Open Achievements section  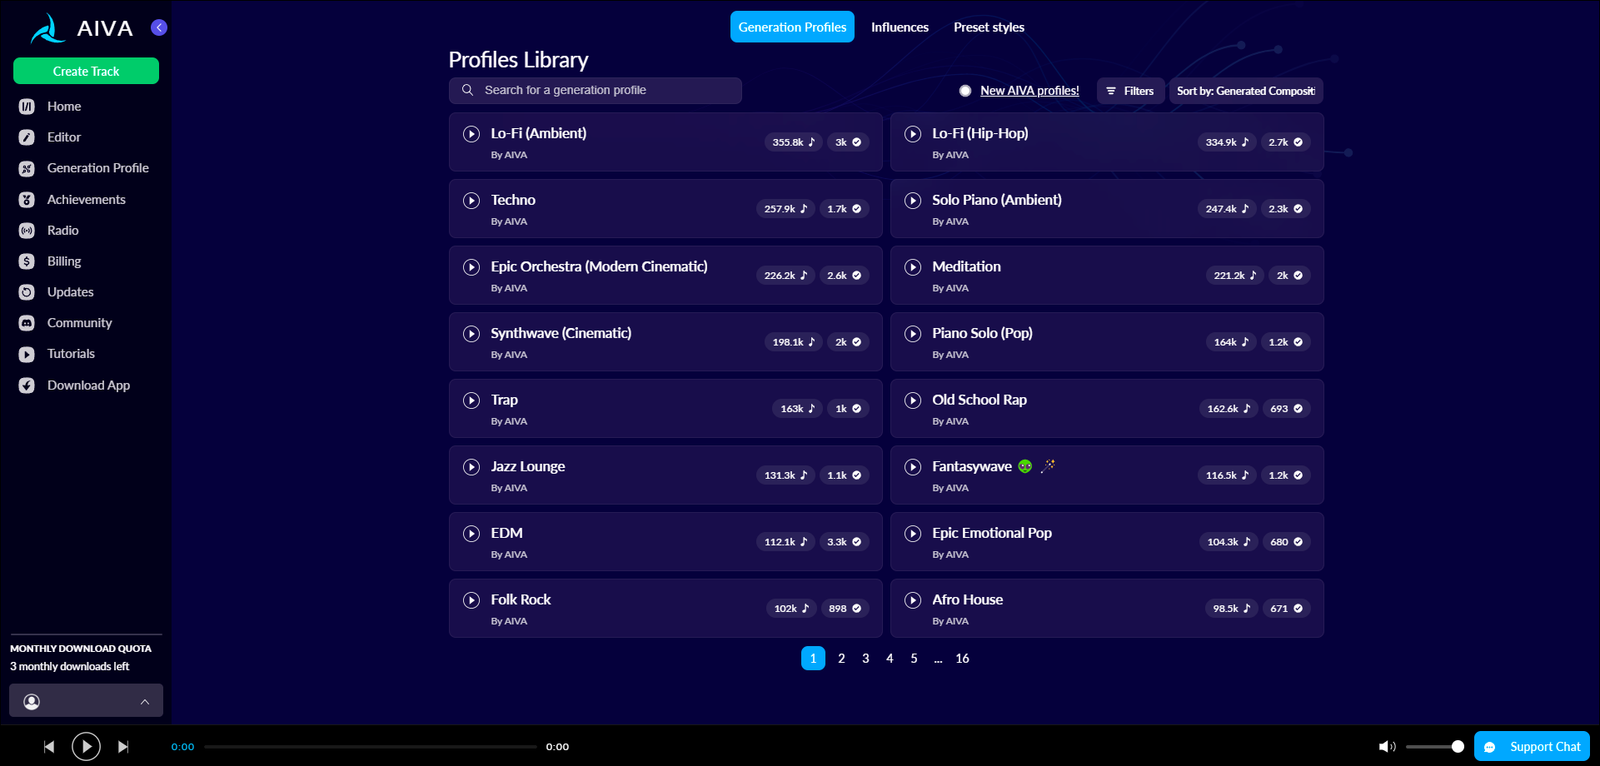[86, 199]
